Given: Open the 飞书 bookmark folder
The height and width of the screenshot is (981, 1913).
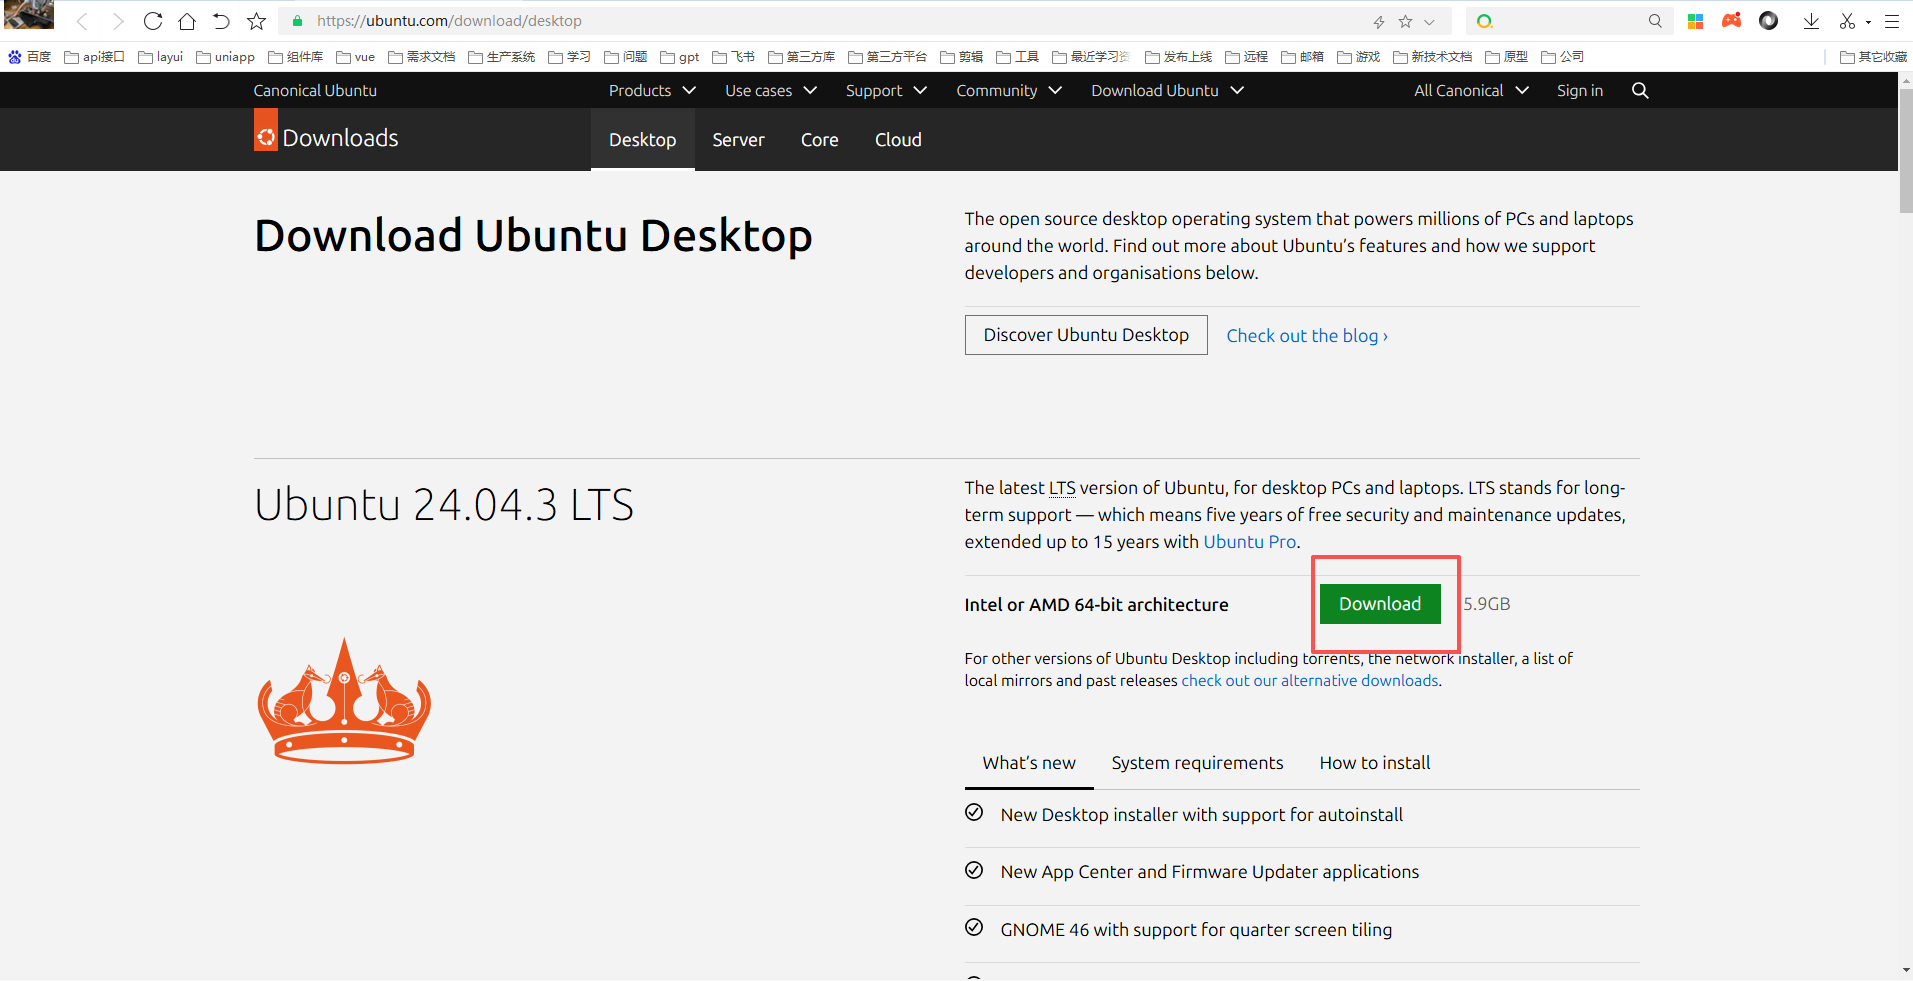Looking at the screenshot, I should coord(733,57).
